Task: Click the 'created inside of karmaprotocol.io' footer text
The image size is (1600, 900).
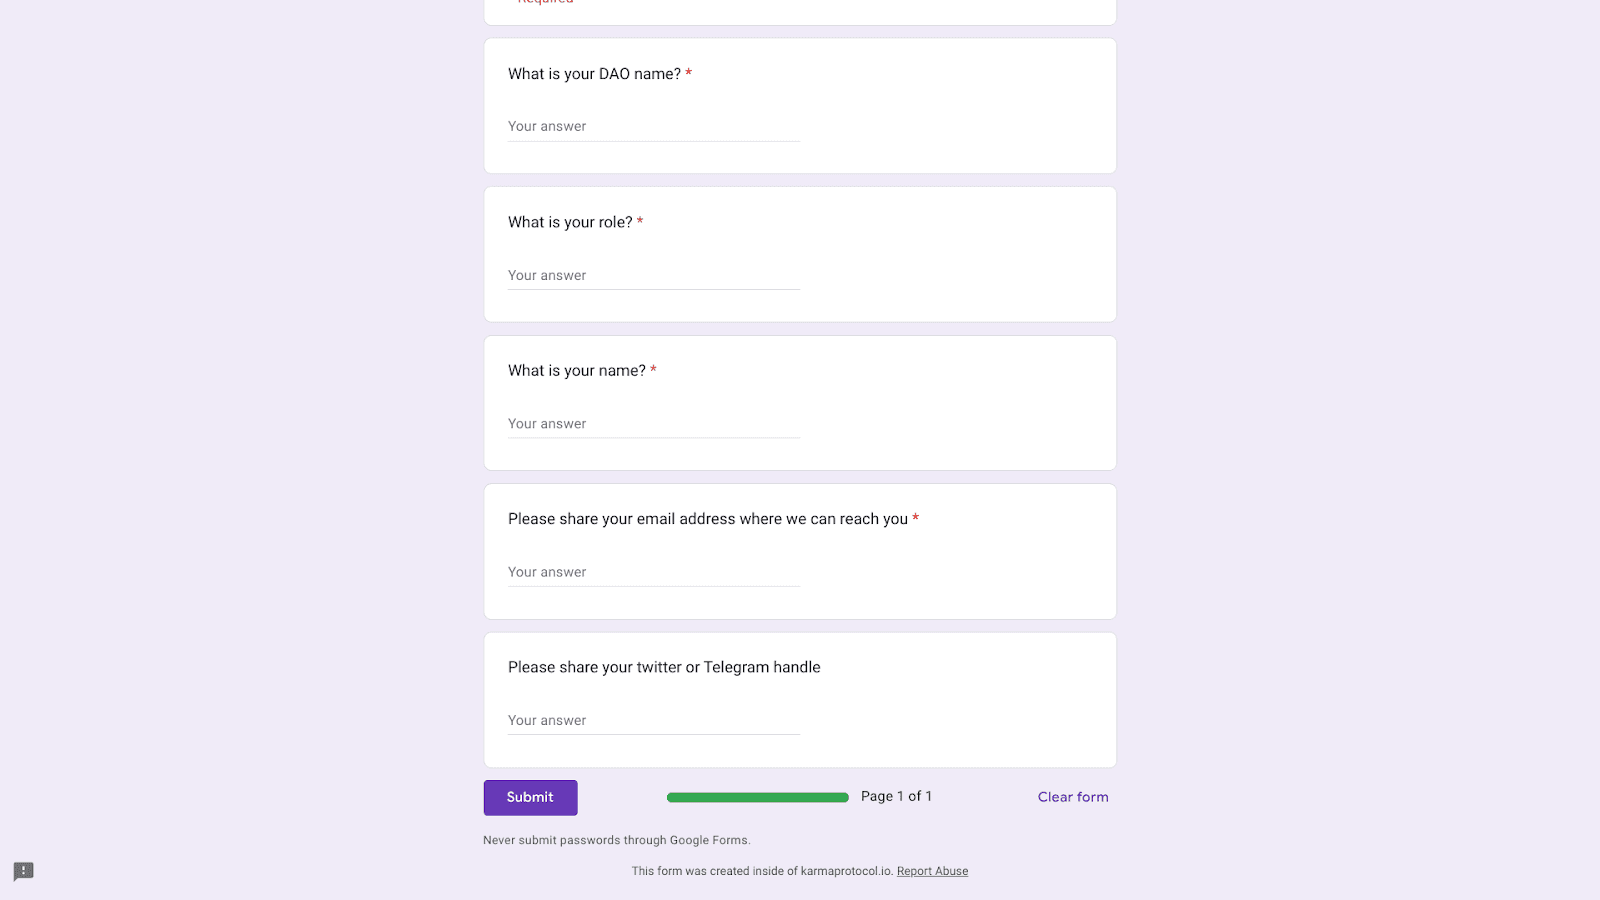Action: point(760,871)
